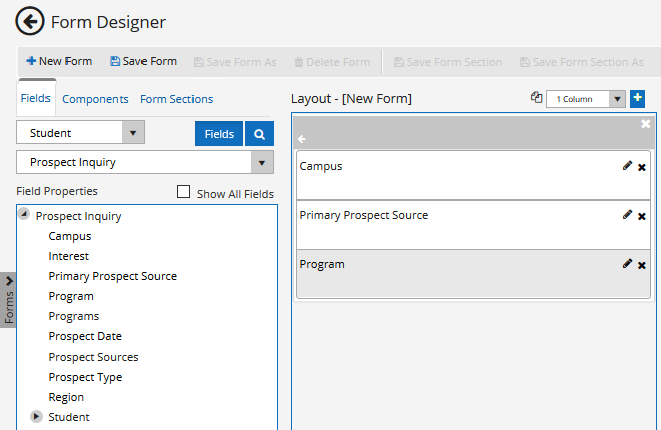Screen dimensions: 661x430
Task: Click the copy layout icon
Action: [536, 98]
